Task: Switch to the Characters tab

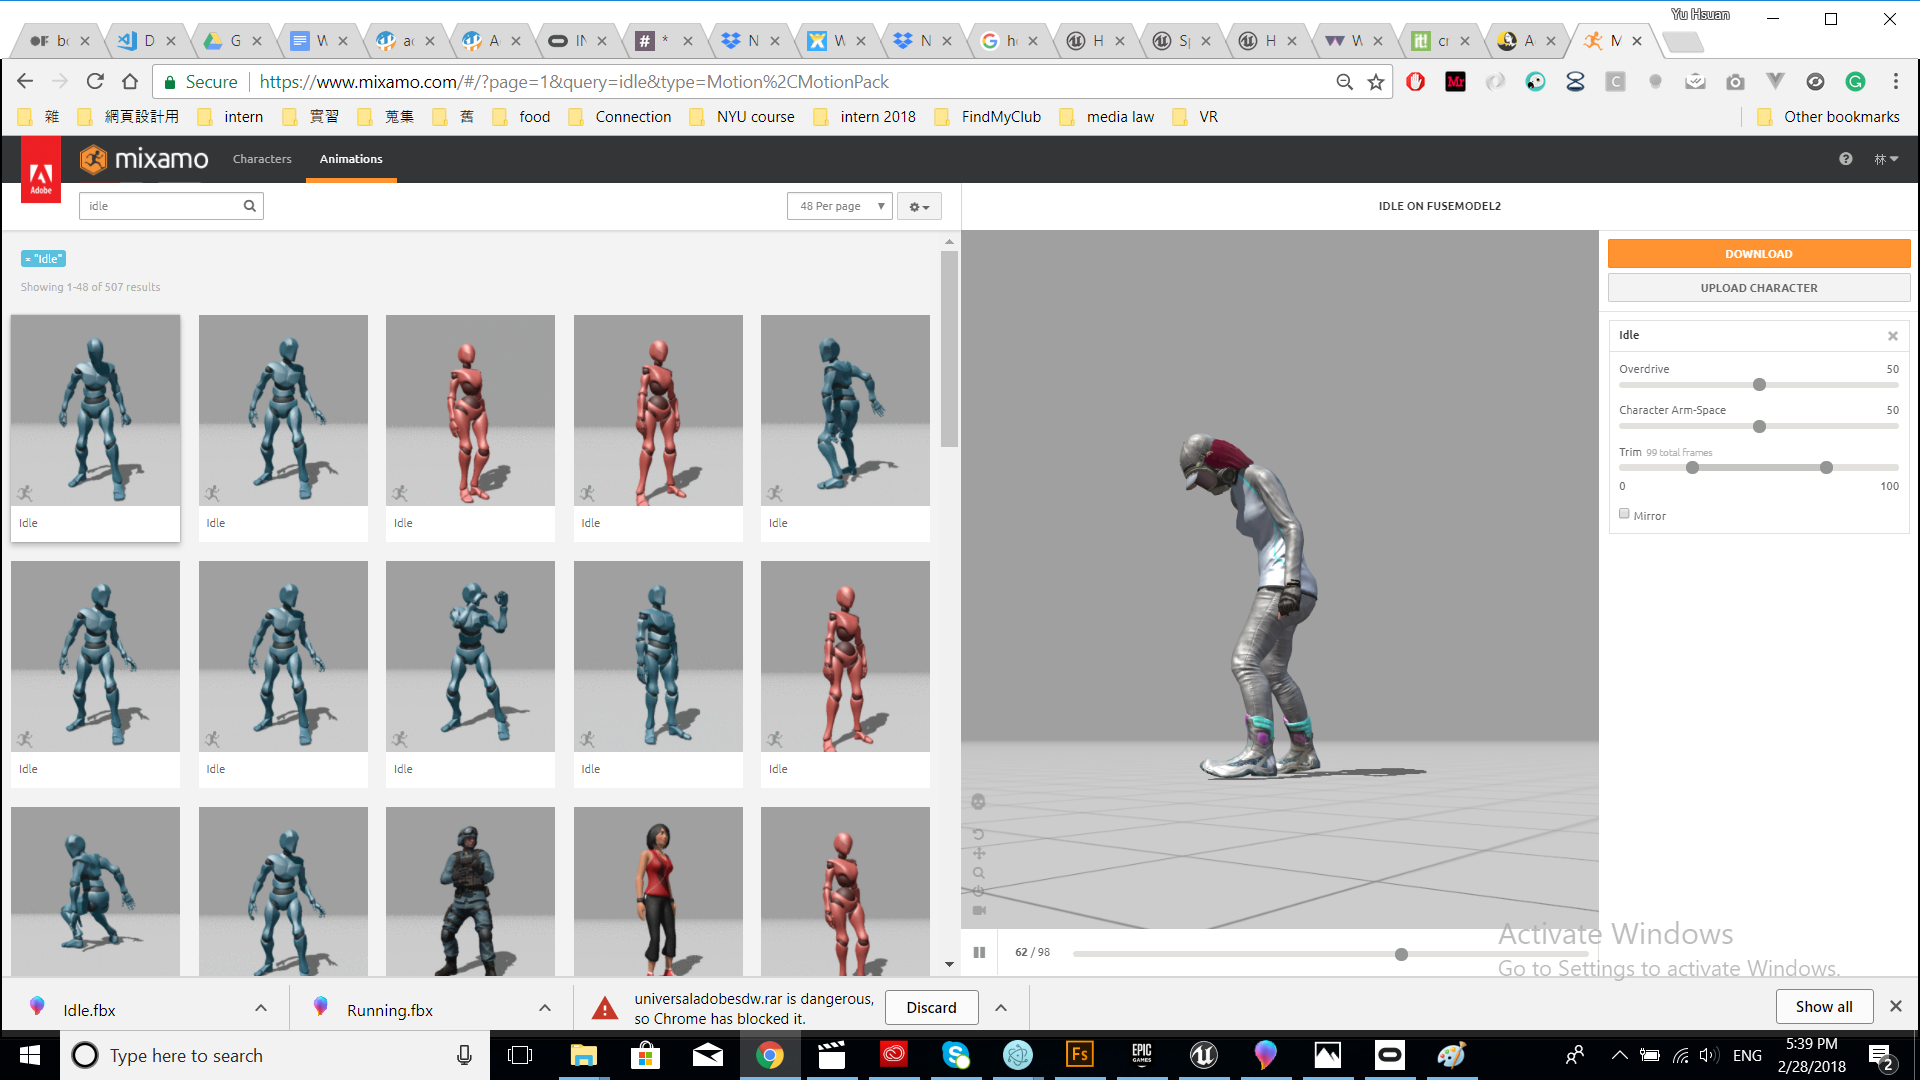Action: pos(262,159)
